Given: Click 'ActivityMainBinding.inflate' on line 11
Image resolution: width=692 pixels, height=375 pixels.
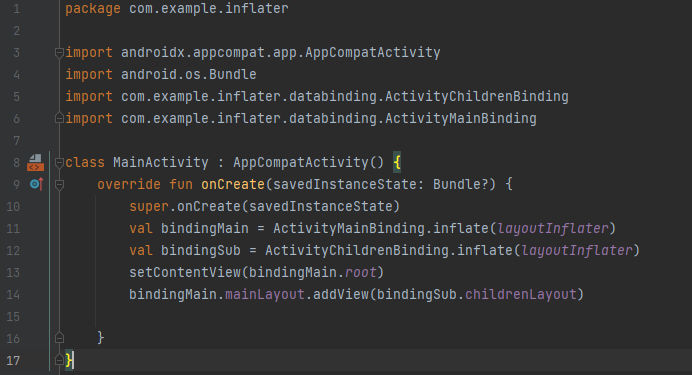Looking at the screenshot, I should tap(380, 229).
